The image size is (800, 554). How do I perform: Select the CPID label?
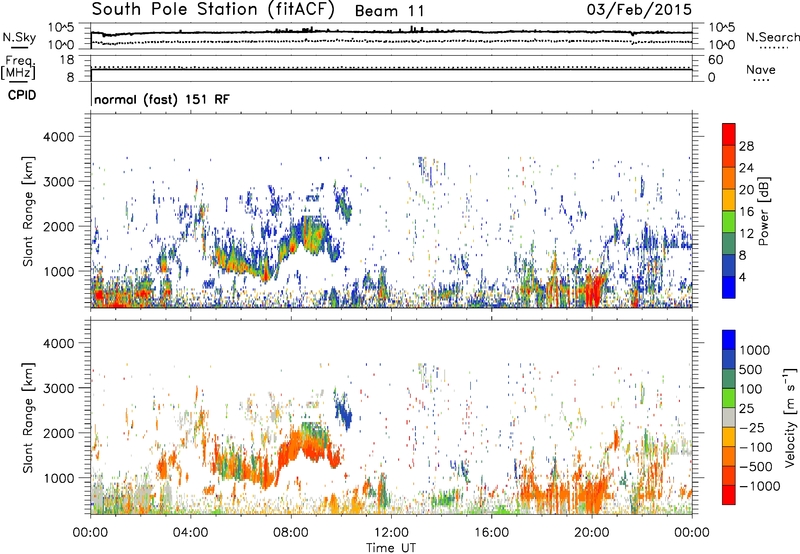(22, 95)
